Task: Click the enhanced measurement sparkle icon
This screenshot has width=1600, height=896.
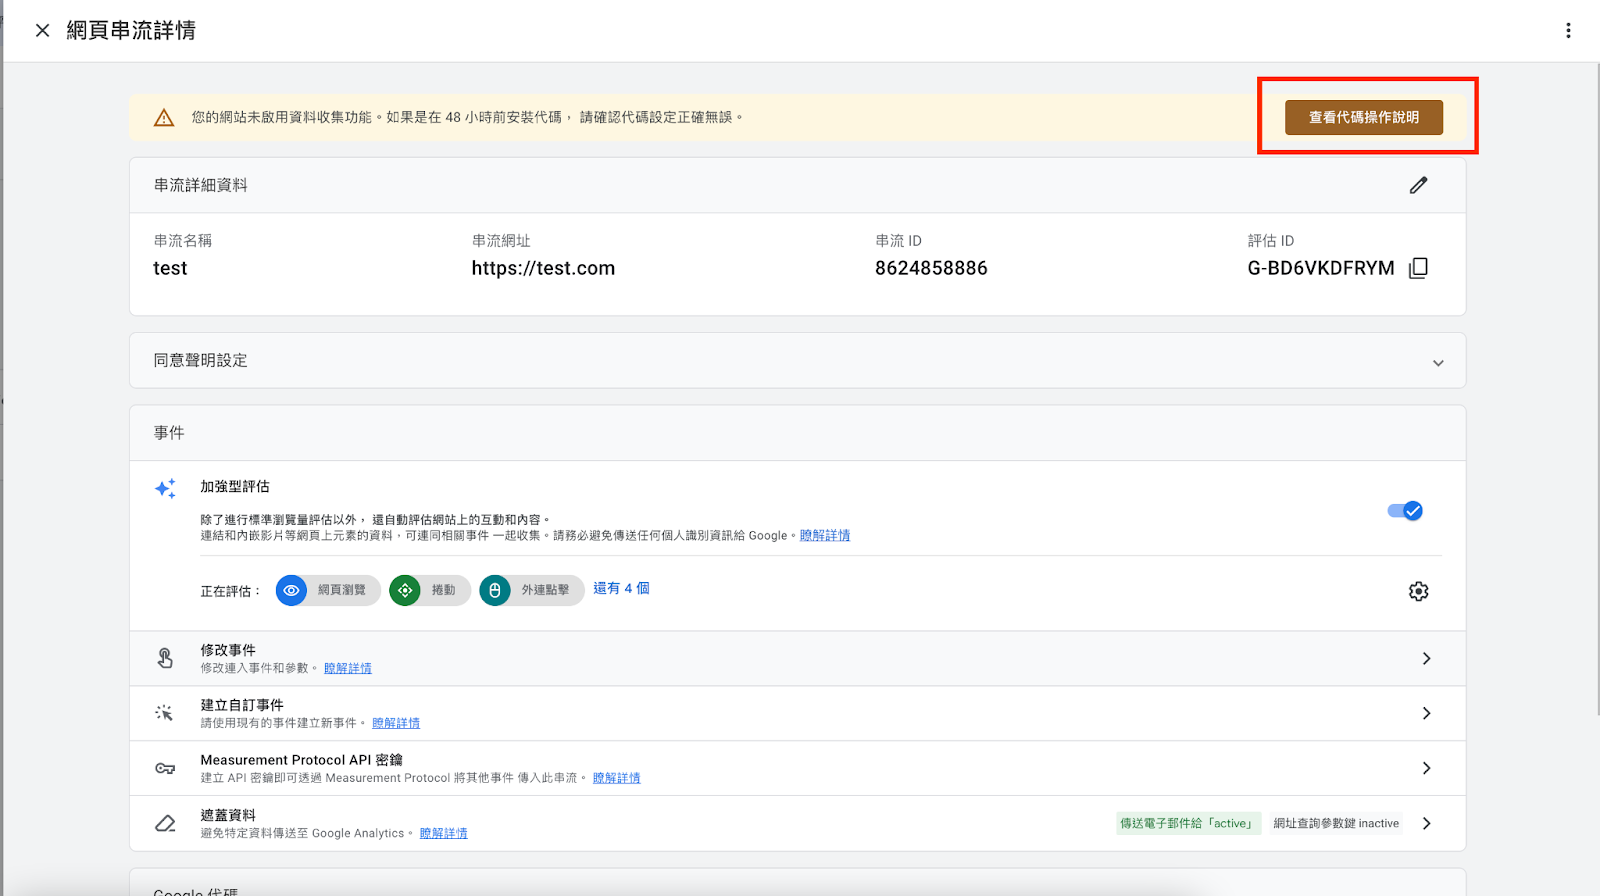Action: point(165,488)
